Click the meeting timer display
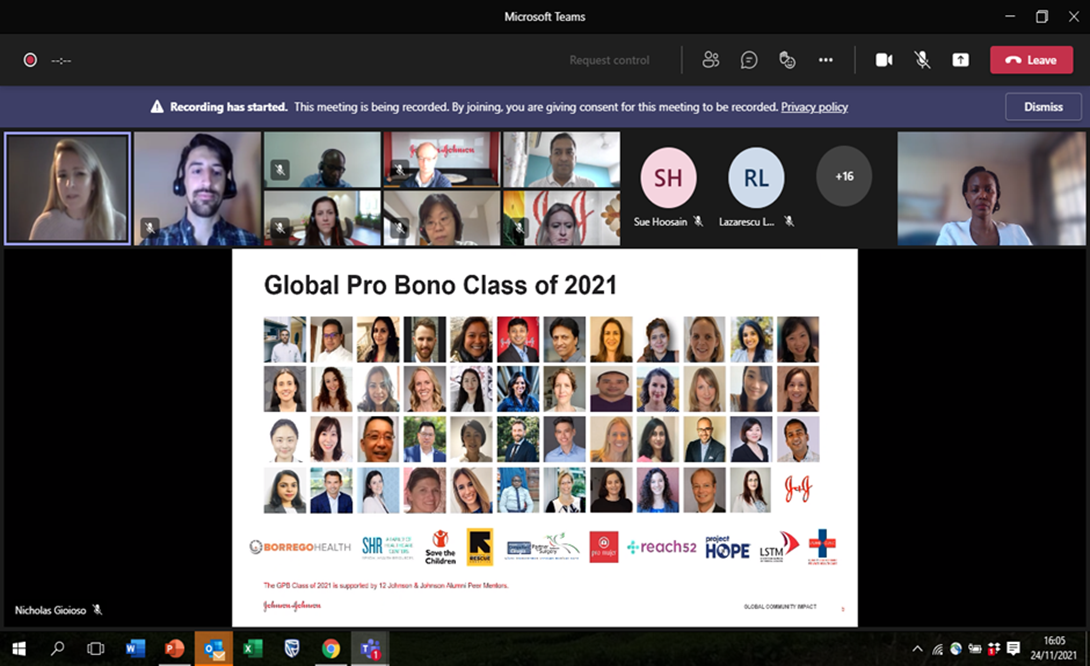This screenshot has height=666, width=1090. click(61, 60)
